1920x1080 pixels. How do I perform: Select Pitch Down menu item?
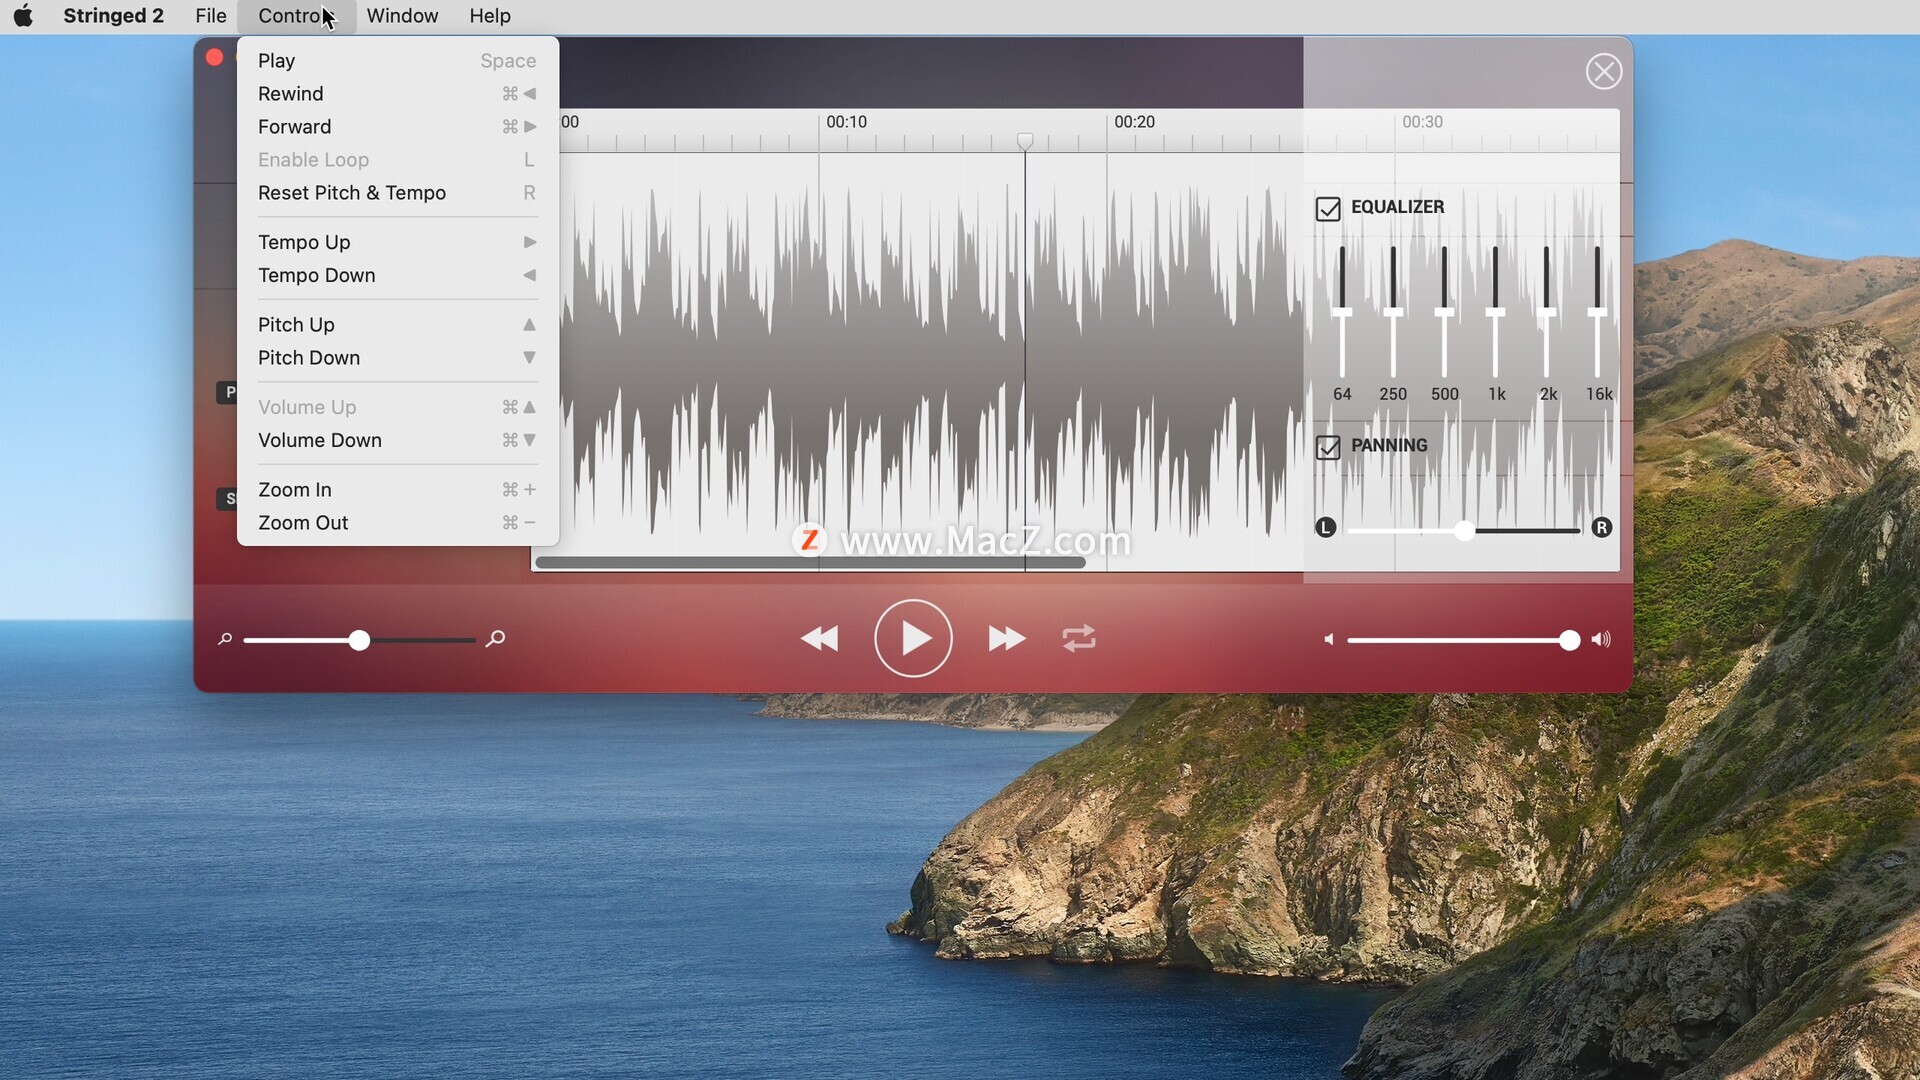pos(397,358)
